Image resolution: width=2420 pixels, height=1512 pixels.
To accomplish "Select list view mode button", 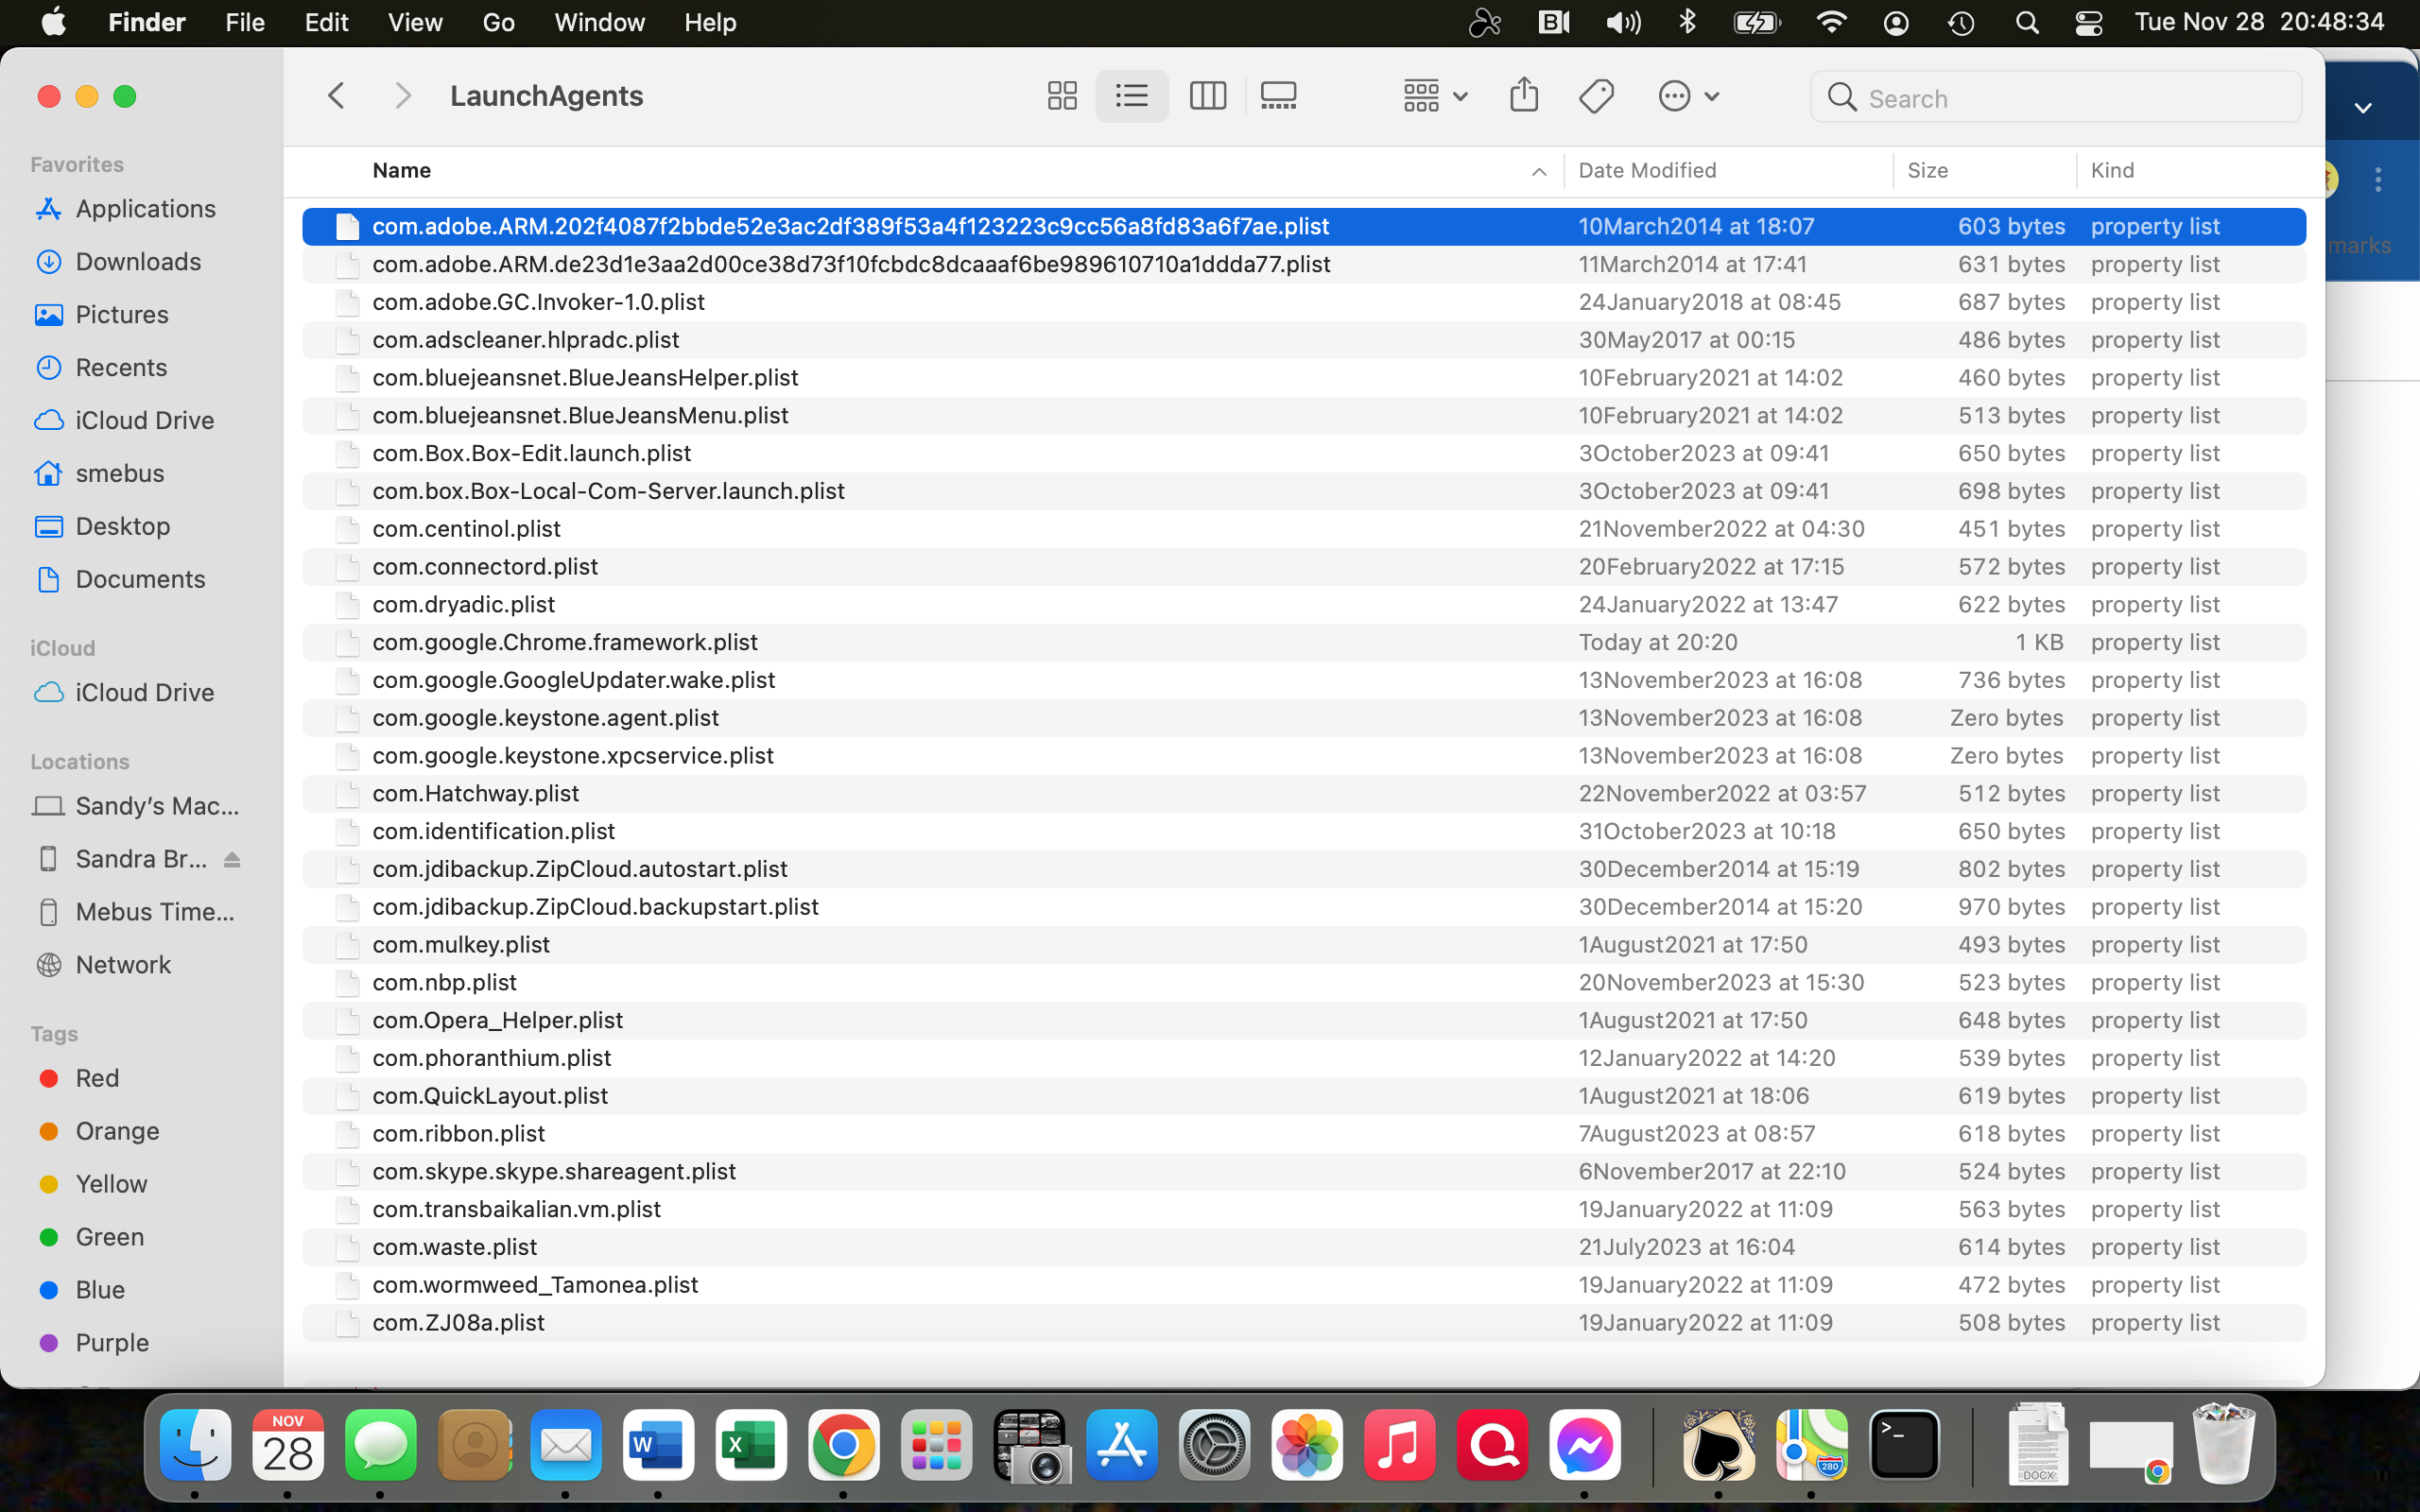I will [x=1132, y=96].
